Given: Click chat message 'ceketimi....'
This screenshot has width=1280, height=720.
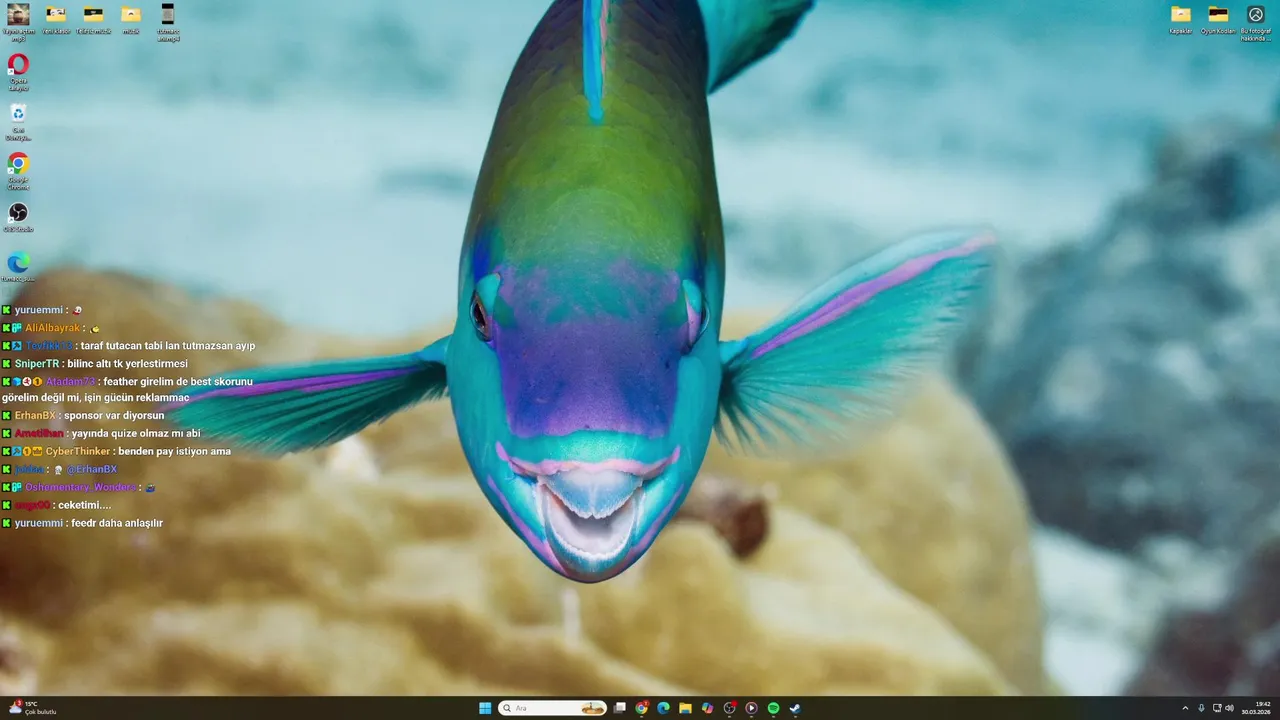Looking at the screenshot, I should click(85, 506).
